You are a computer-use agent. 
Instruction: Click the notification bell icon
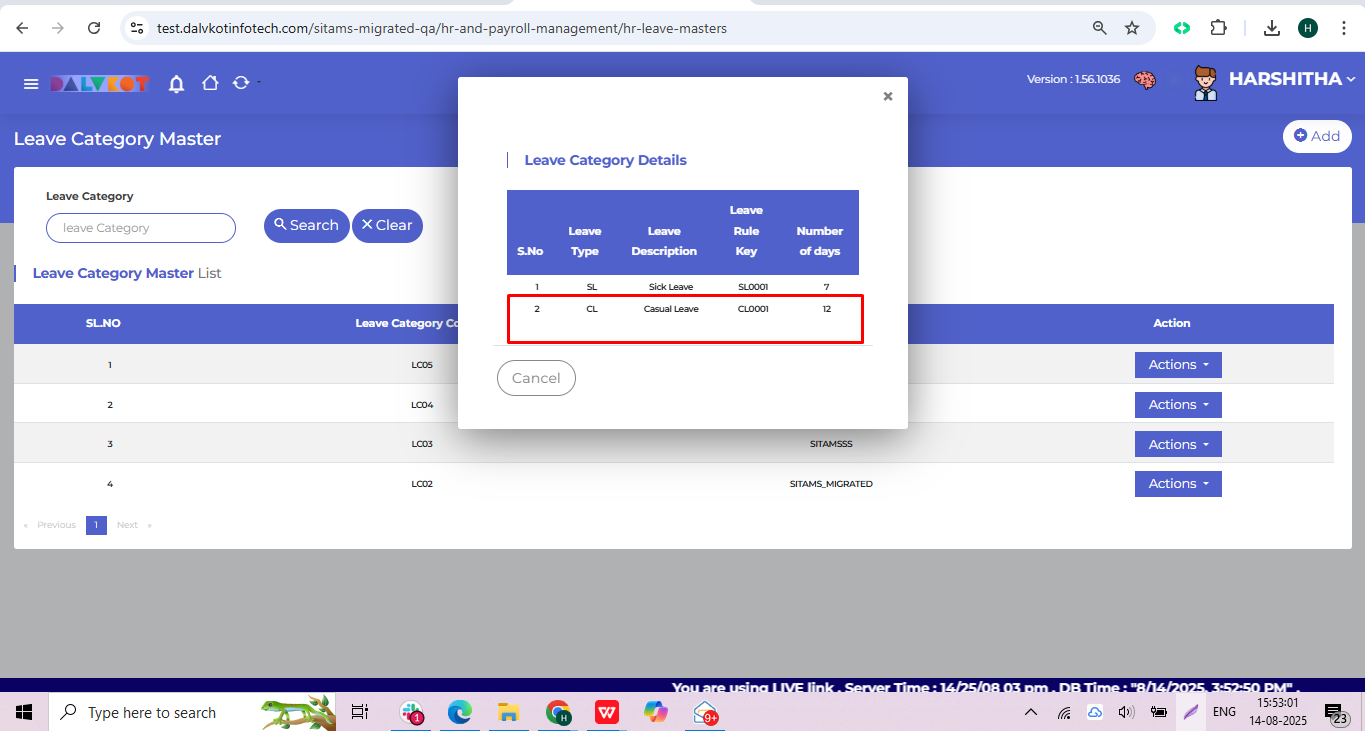176,84
